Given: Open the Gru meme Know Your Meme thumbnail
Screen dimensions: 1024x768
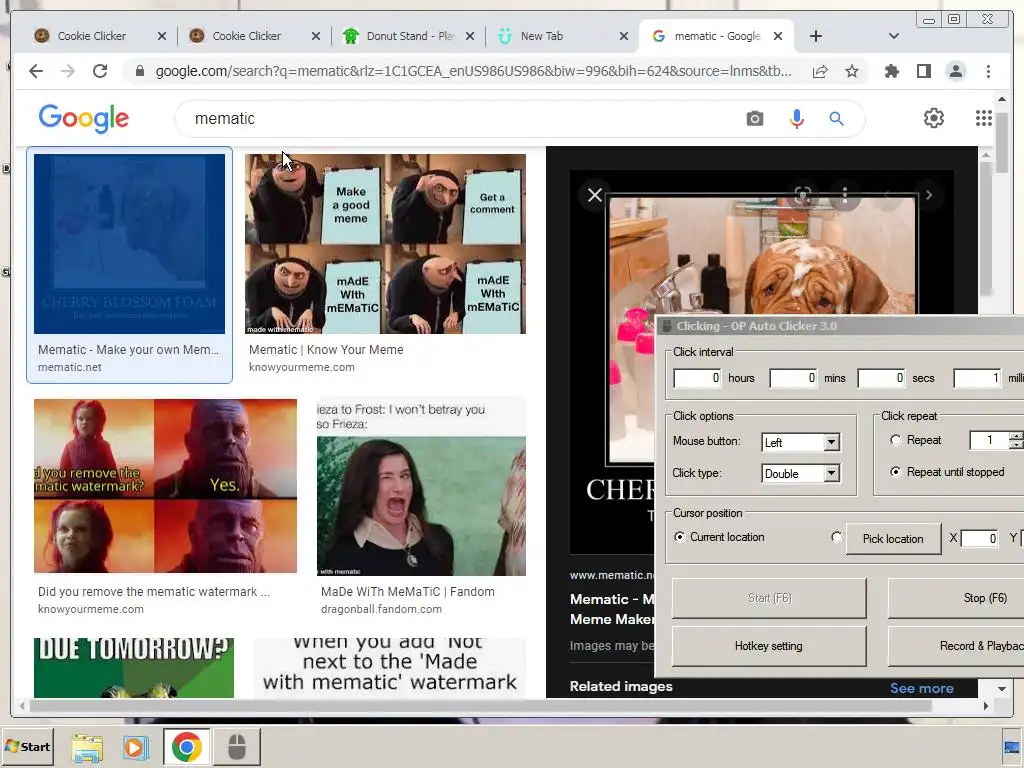Looking at the screenshot, I should click(385, 244).
